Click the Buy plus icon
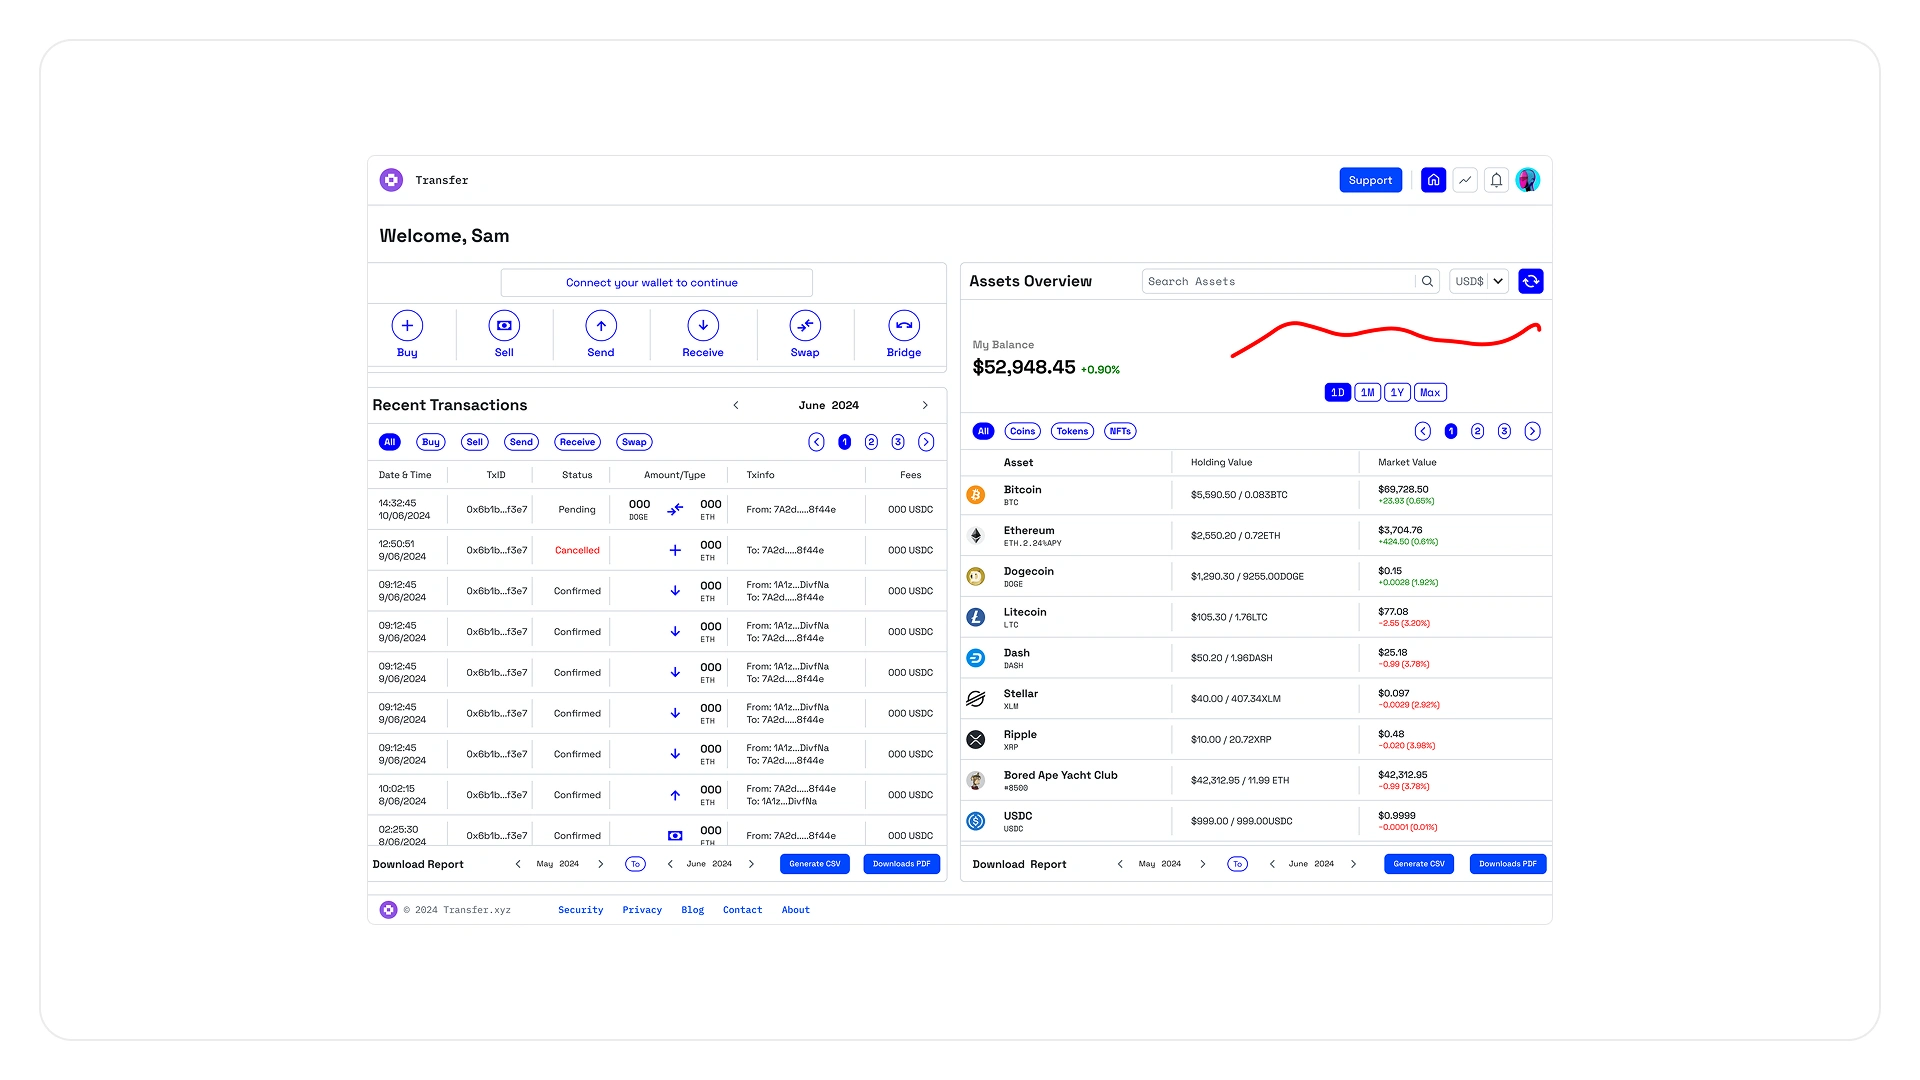This screenshot has width=1920, height=1080. point(407,326)
